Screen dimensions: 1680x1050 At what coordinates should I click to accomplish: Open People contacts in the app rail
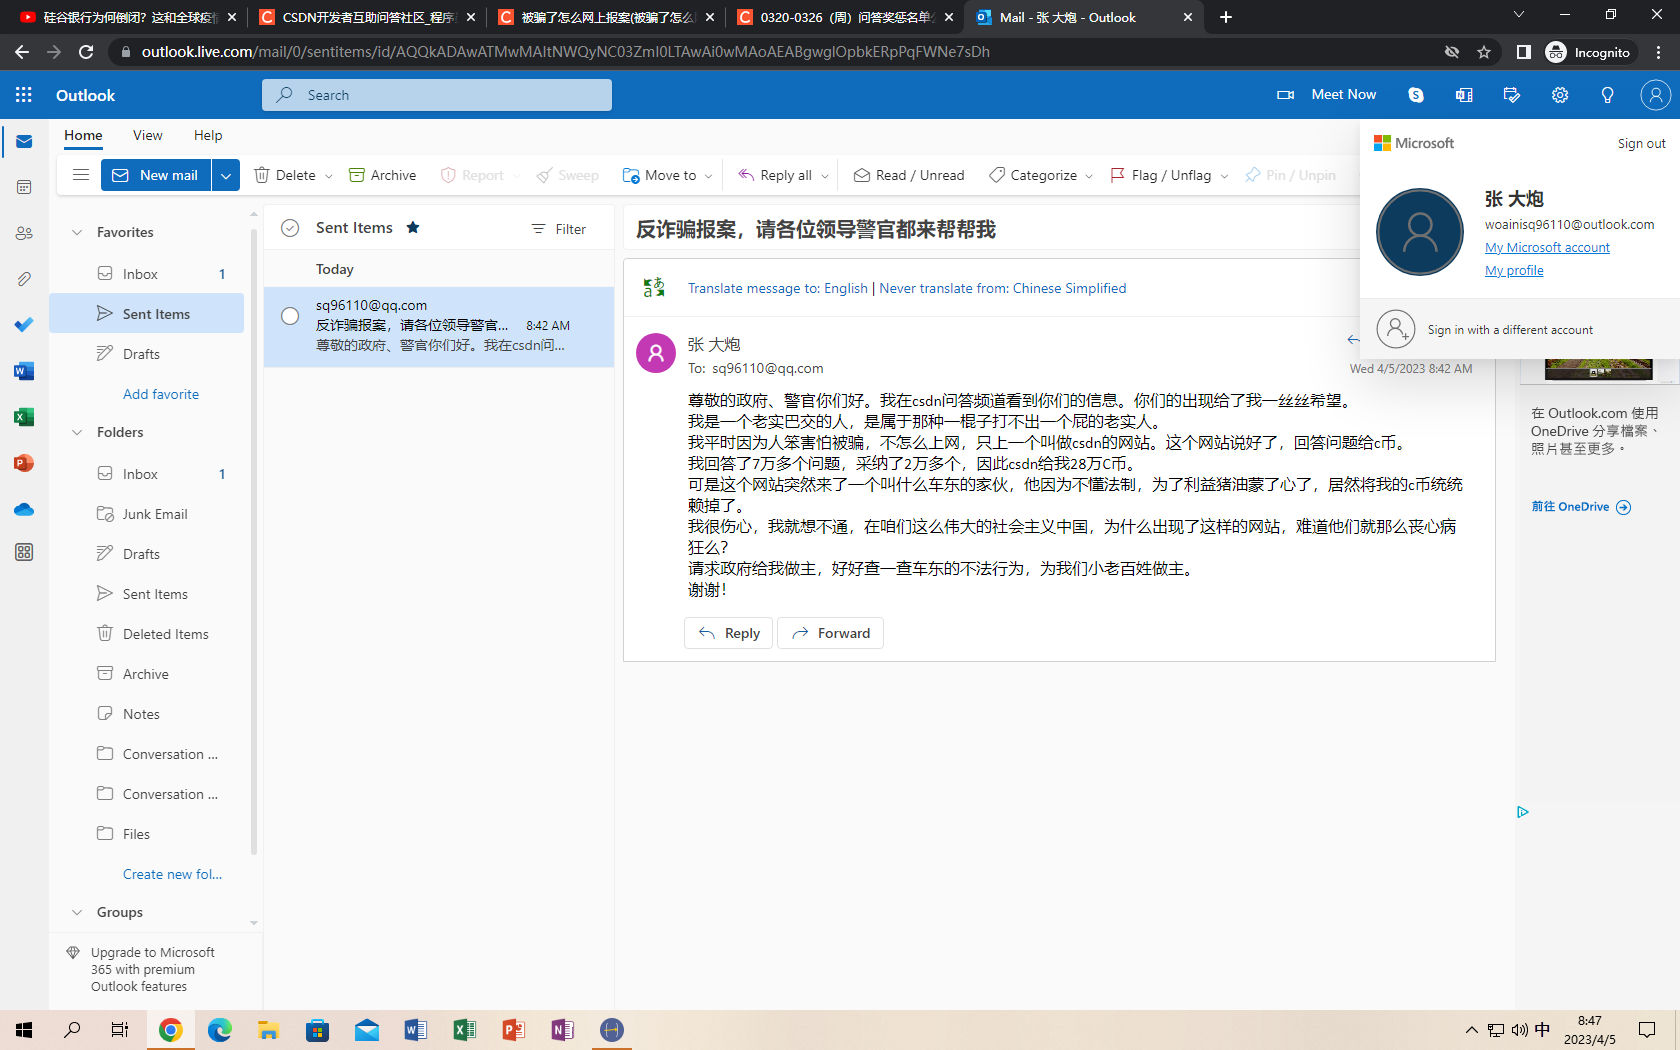click(24, 233)
